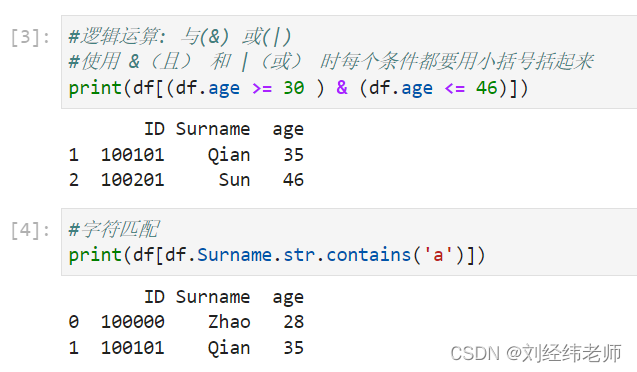637x372 pixels.
Task: Click the age value 28
Action: point(293,322)
